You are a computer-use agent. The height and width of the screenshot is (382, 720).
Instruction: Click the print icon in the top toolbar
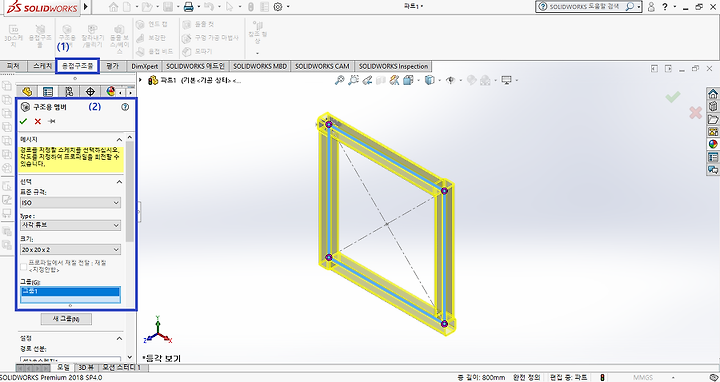pos(188,7)
